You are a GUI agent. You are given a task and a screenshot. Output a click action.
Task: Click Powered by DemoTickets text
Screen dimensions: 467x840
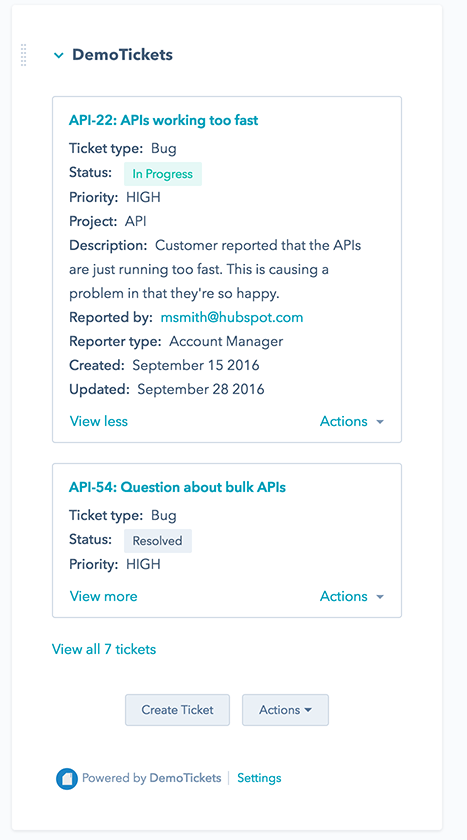[152, 778]
